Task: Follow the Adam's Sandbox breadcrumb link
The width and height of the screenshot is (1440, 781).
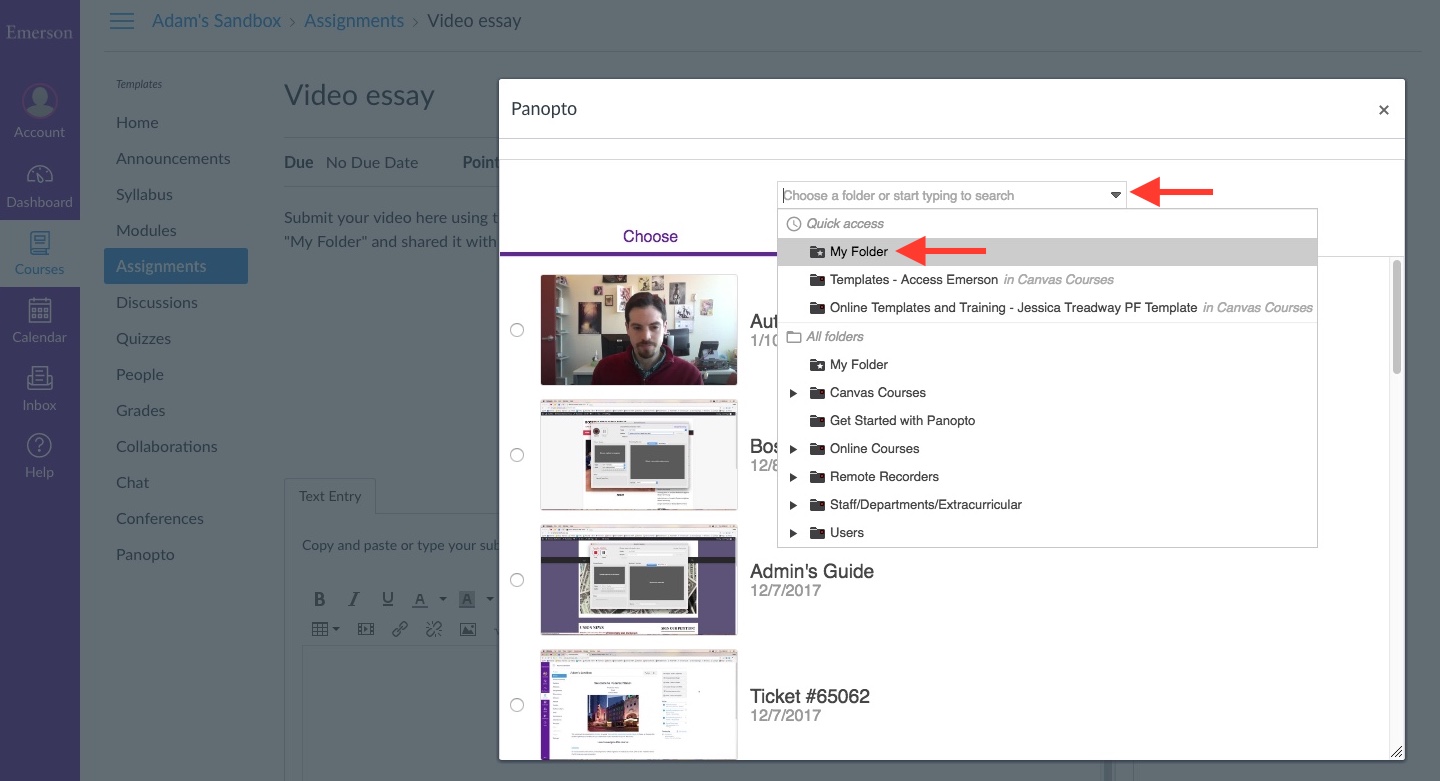Action: pos(216,20)
